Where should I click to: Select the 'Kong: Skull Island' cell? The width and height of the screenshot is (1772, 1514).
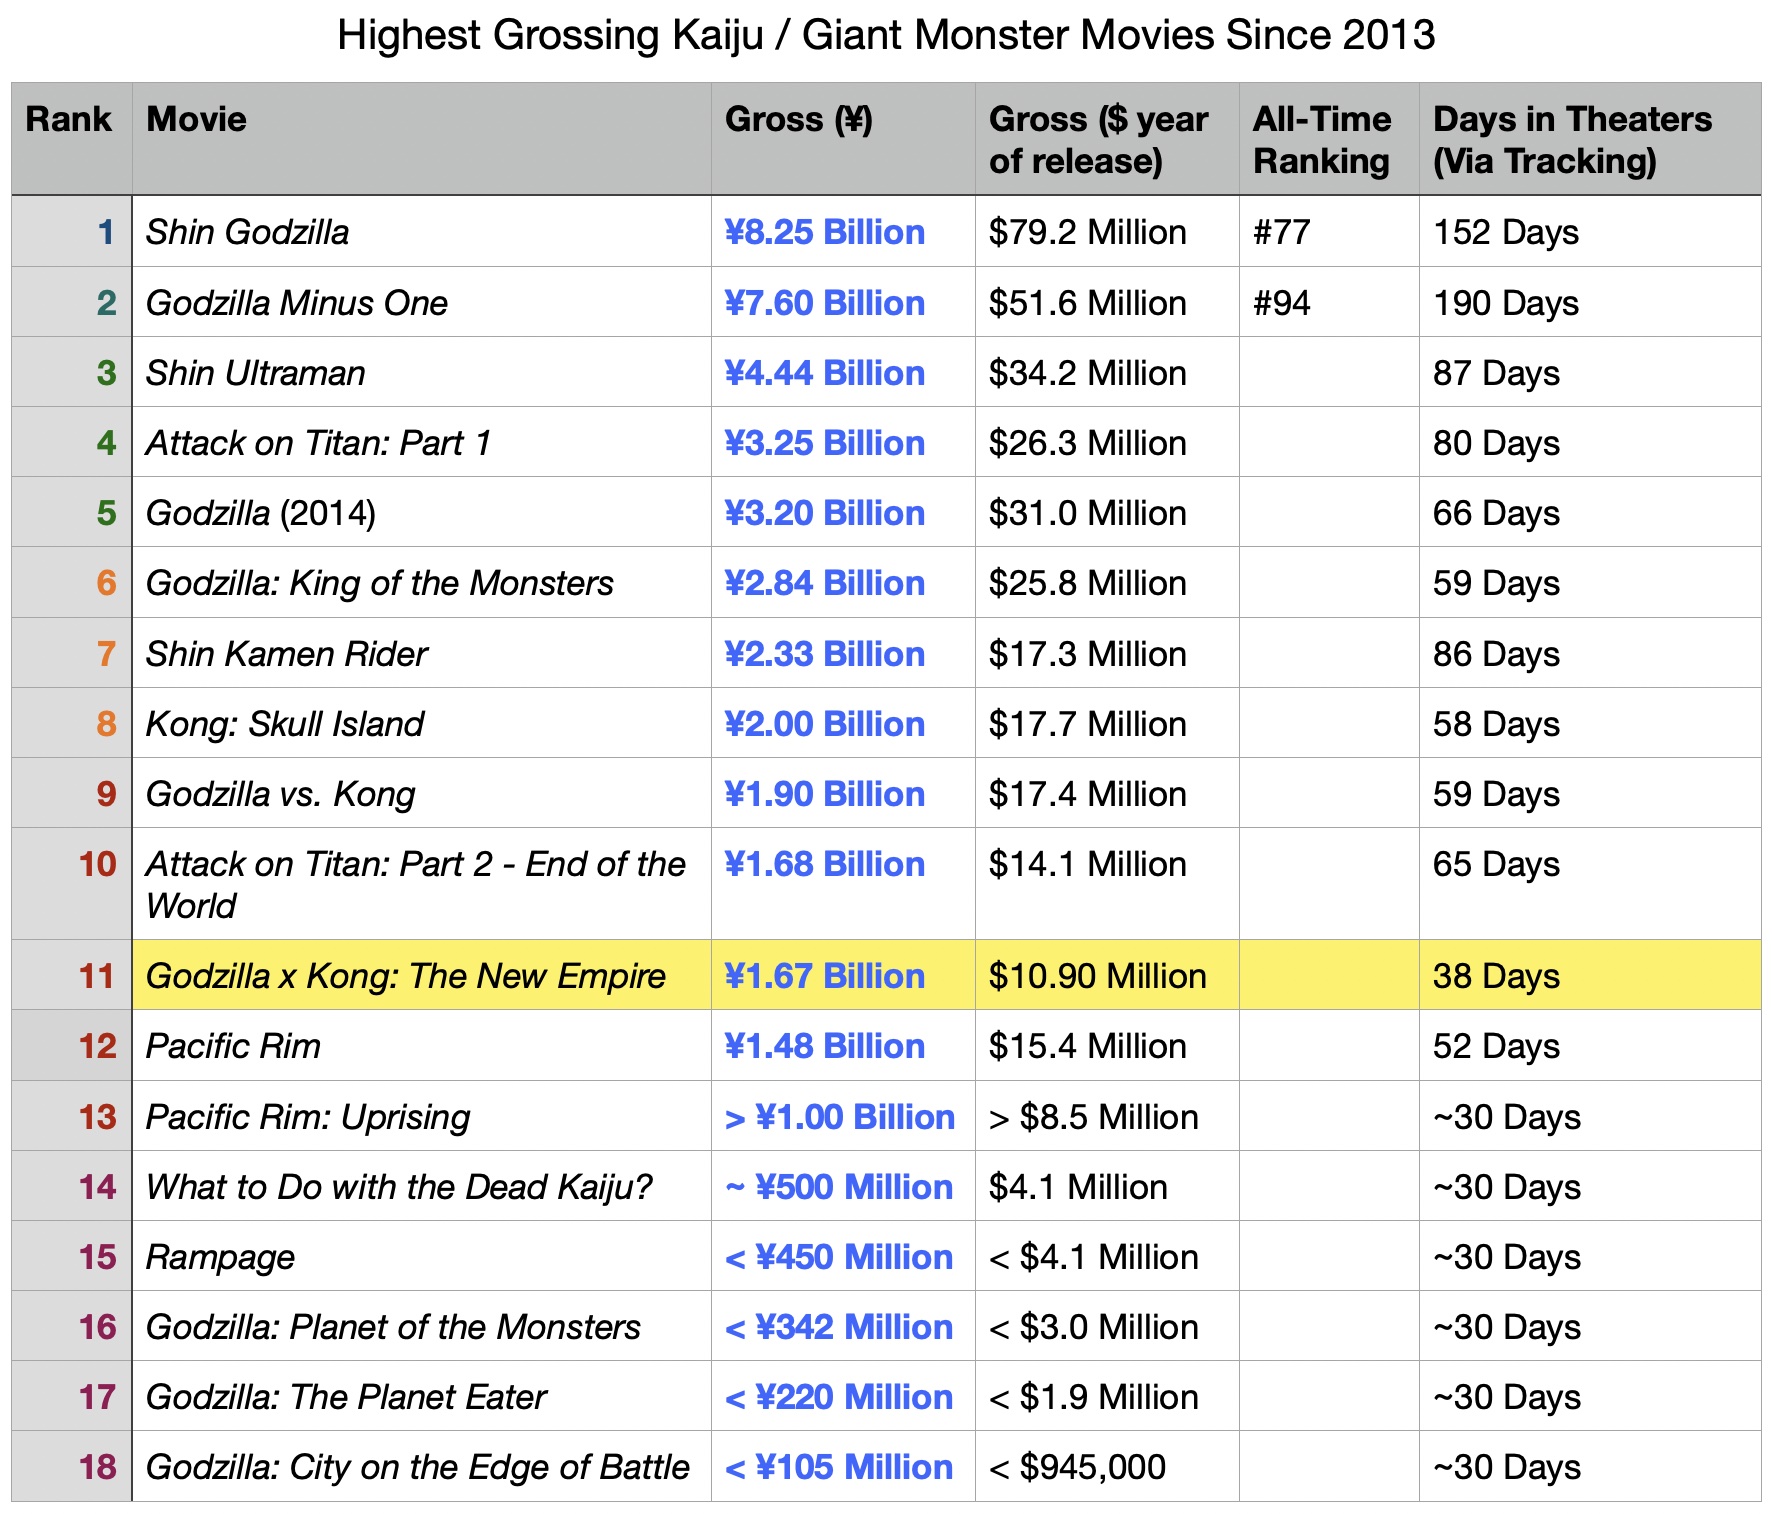421,722
